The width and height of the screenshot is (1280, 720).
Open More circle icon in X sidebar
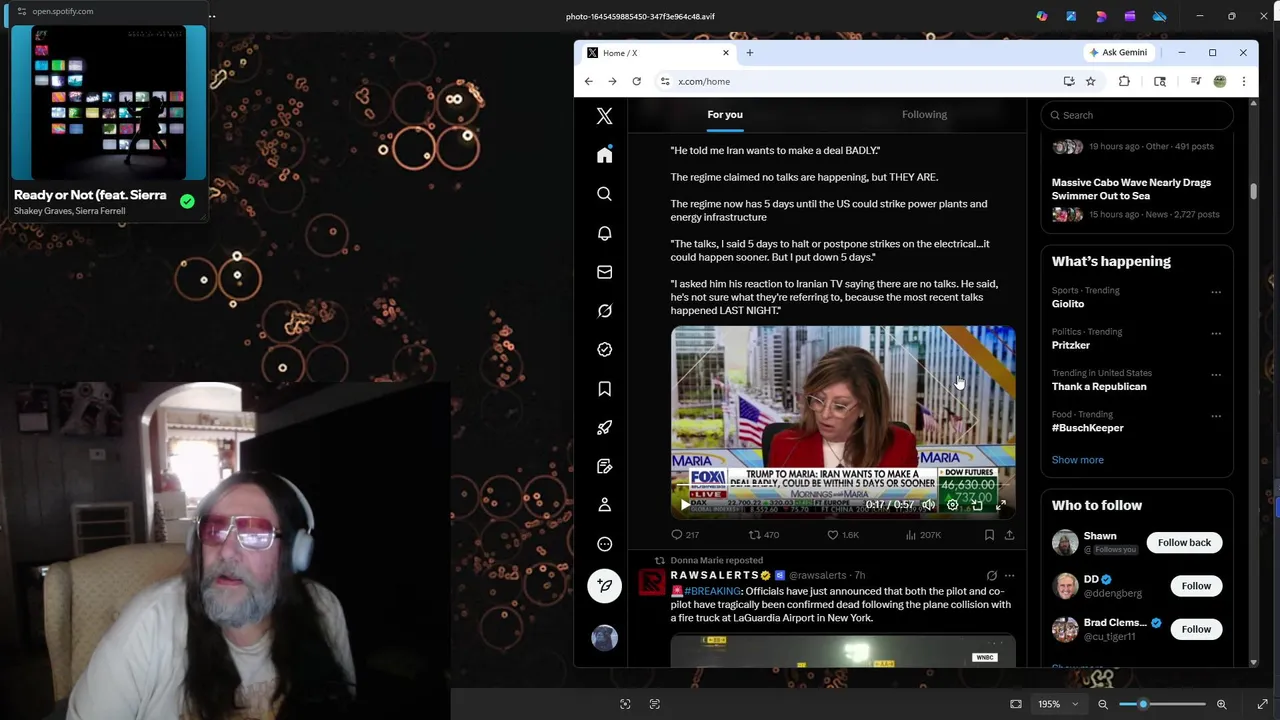pos(604,544)
